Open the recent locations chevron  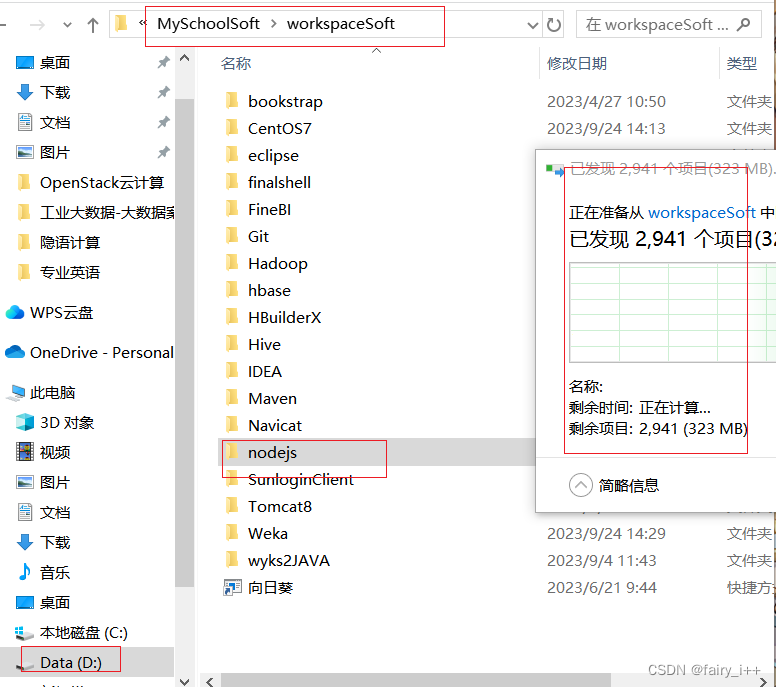[67, 25]
